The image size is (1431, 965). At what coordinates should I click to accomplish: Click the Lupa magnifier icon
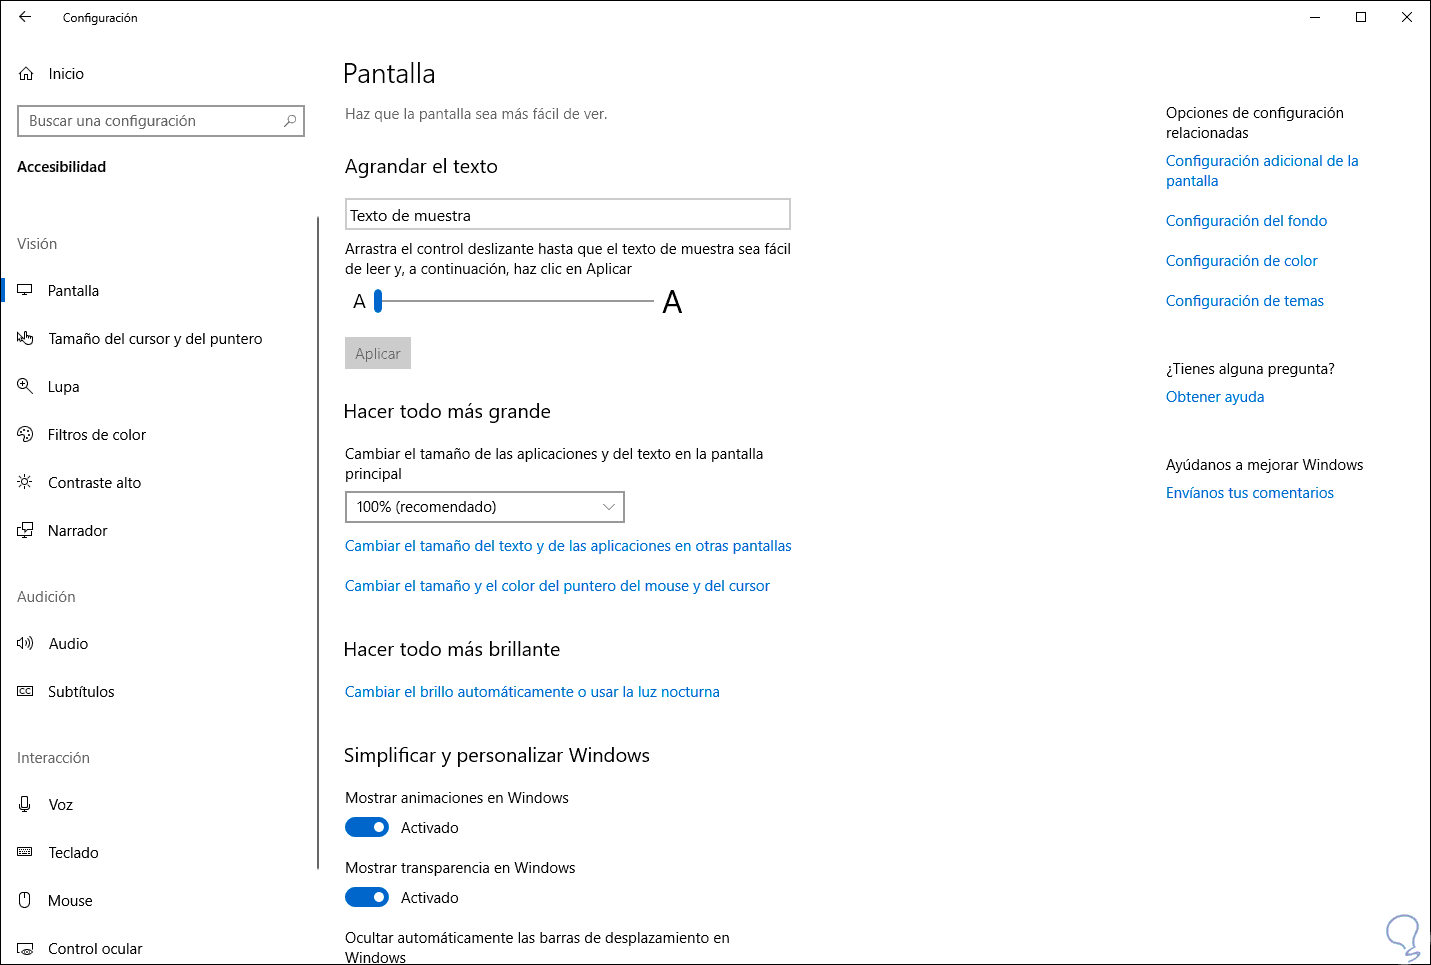point(25,386)
